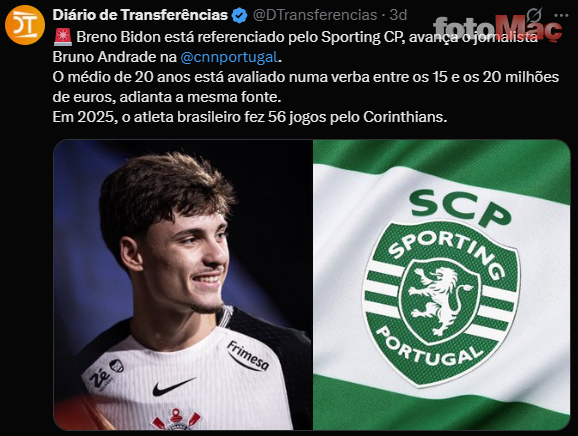The height and width of the screenshot is (436, 578).
Task: Click the fotoMaç watermark logo
Action: (x=497, y=29)
